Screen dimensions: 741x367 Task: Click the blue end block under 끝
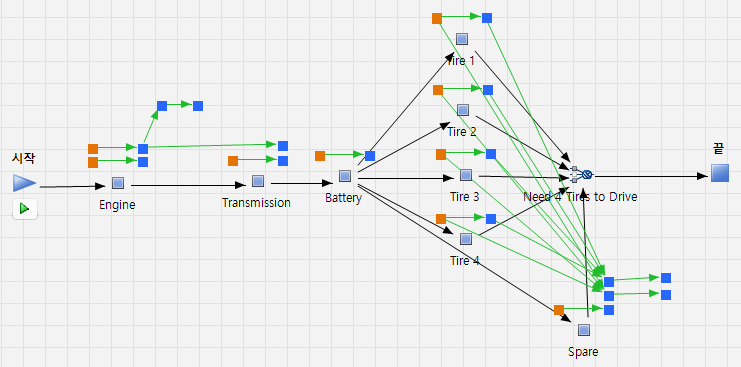pos(720,172)
